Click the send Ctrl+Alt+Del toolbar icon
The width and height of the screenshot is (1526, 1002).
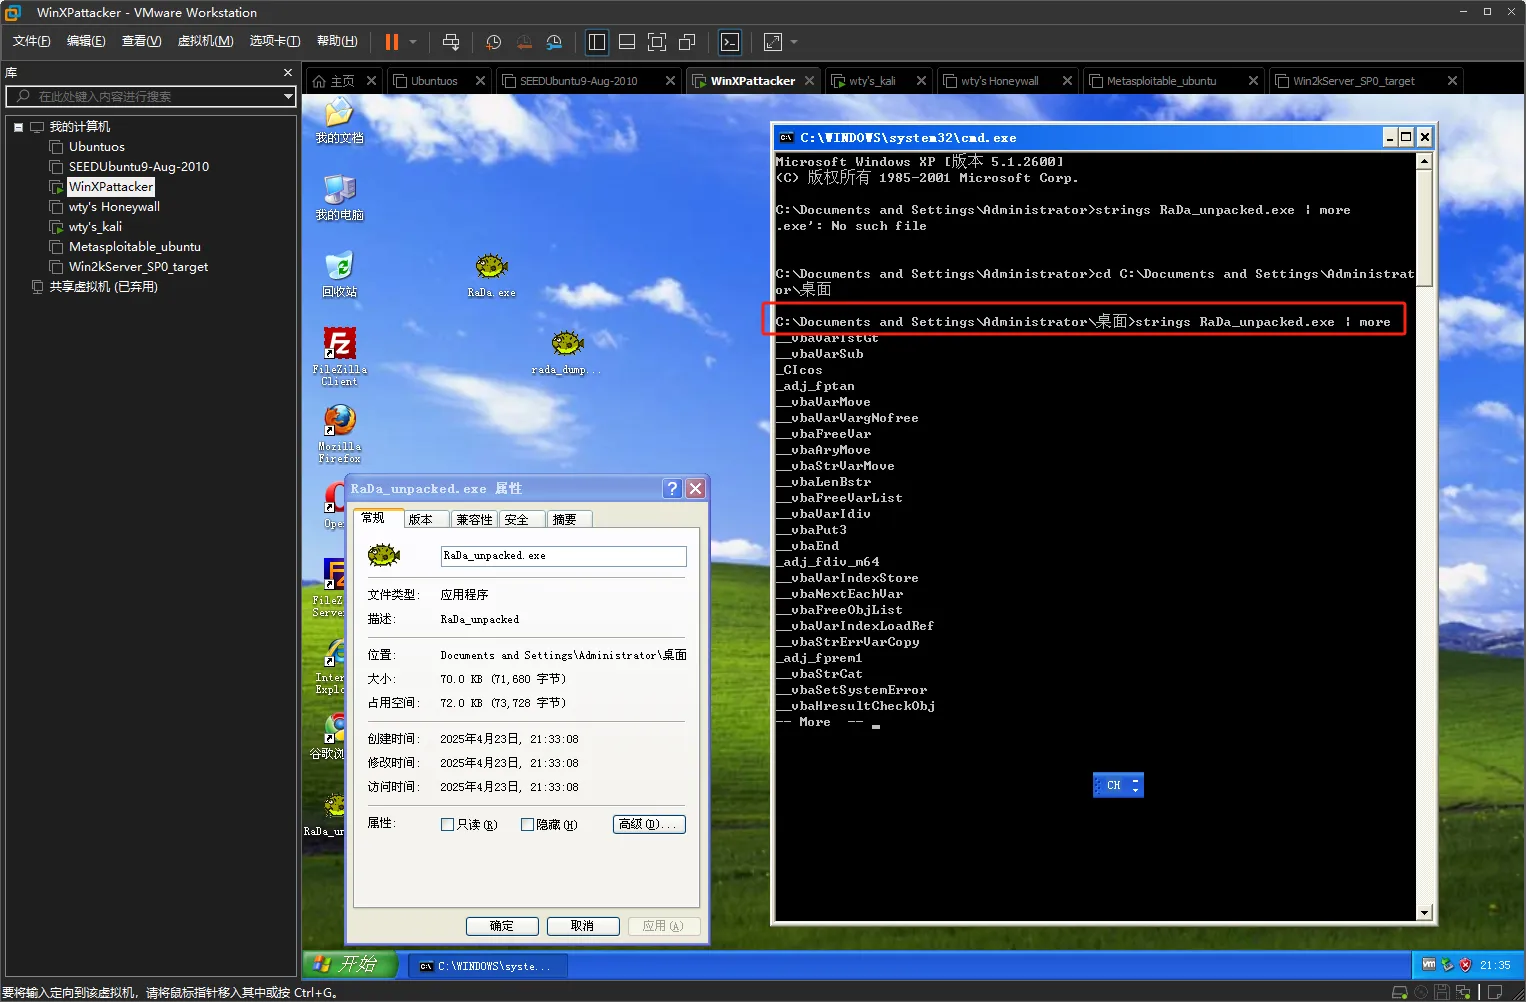451,42
